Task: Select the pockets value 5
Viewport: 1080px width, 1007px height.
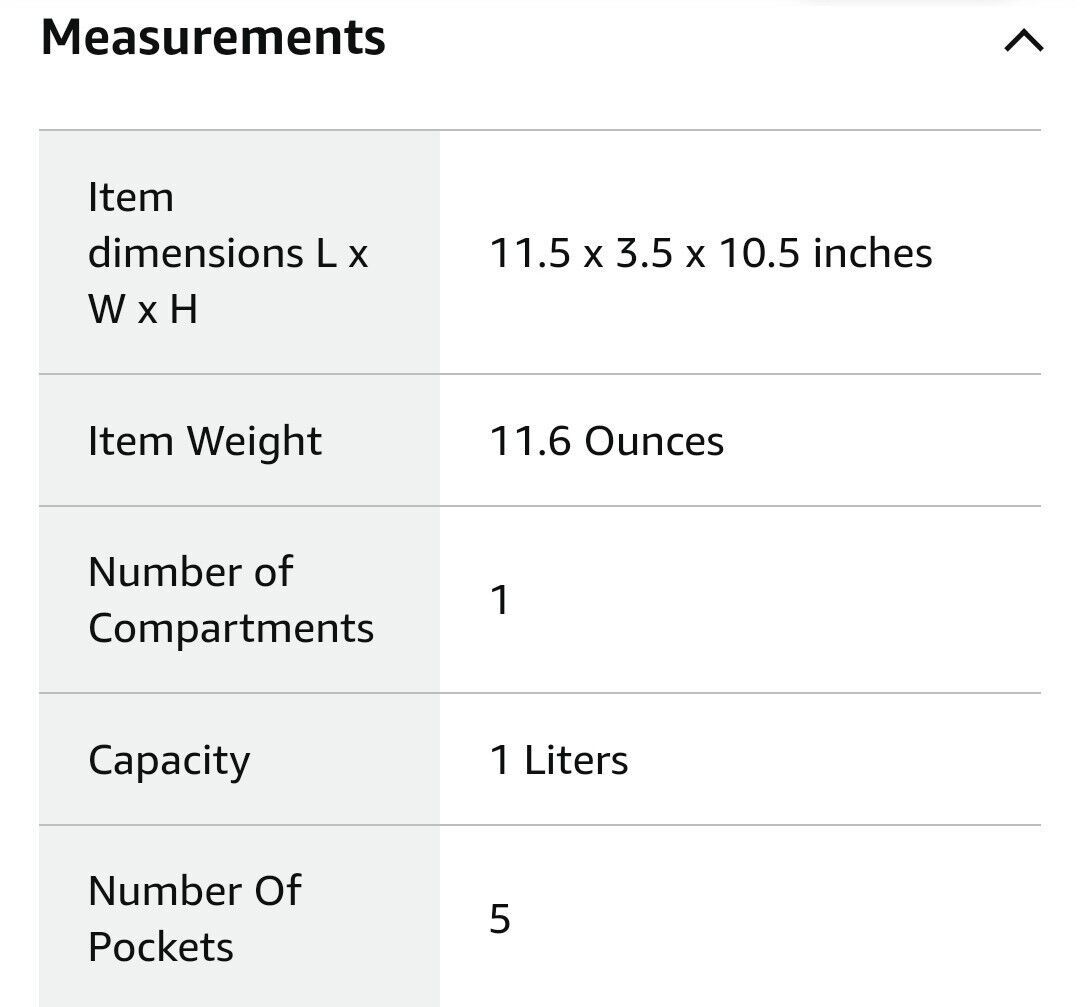Action: click(x=500, y=919)
